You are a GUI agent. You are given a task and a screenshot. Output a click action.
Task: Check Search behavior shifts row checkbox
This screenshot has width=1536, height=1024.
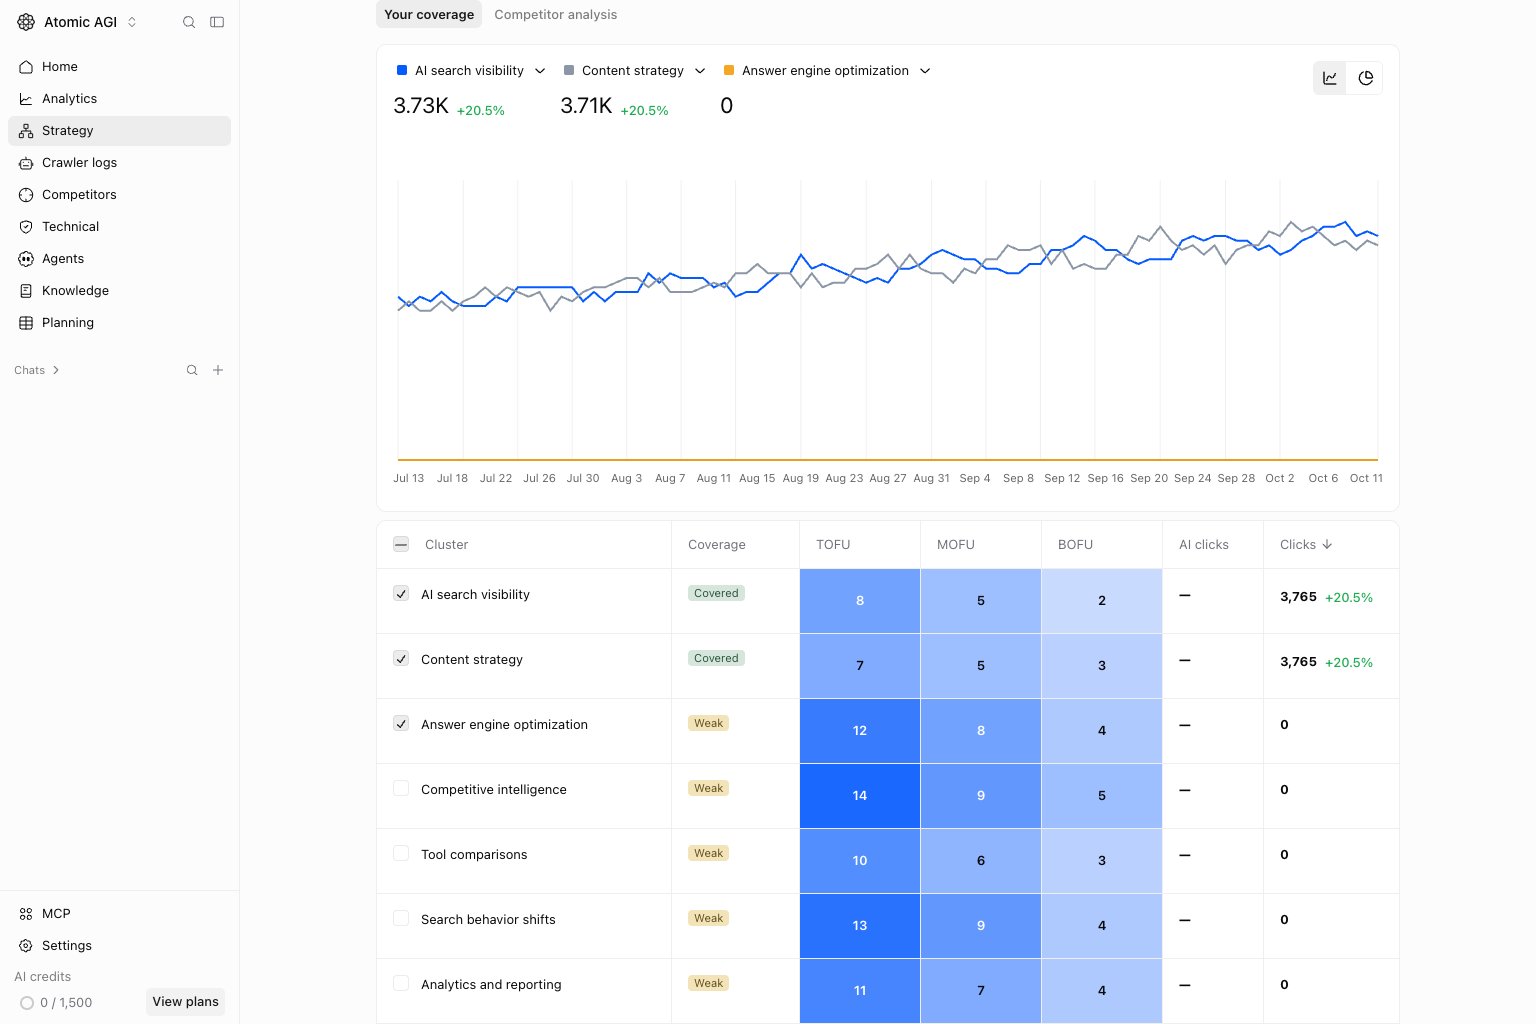coord(401,918)
